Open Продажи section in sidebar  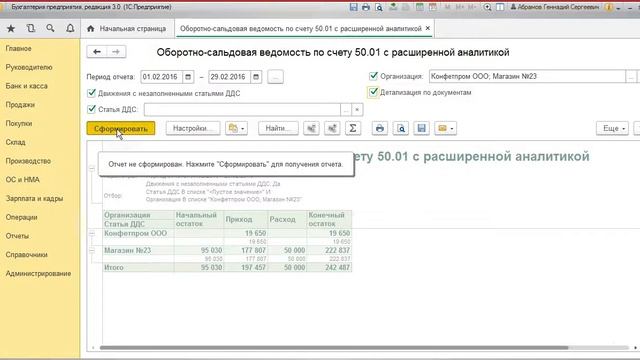click(x=20, y=104)
